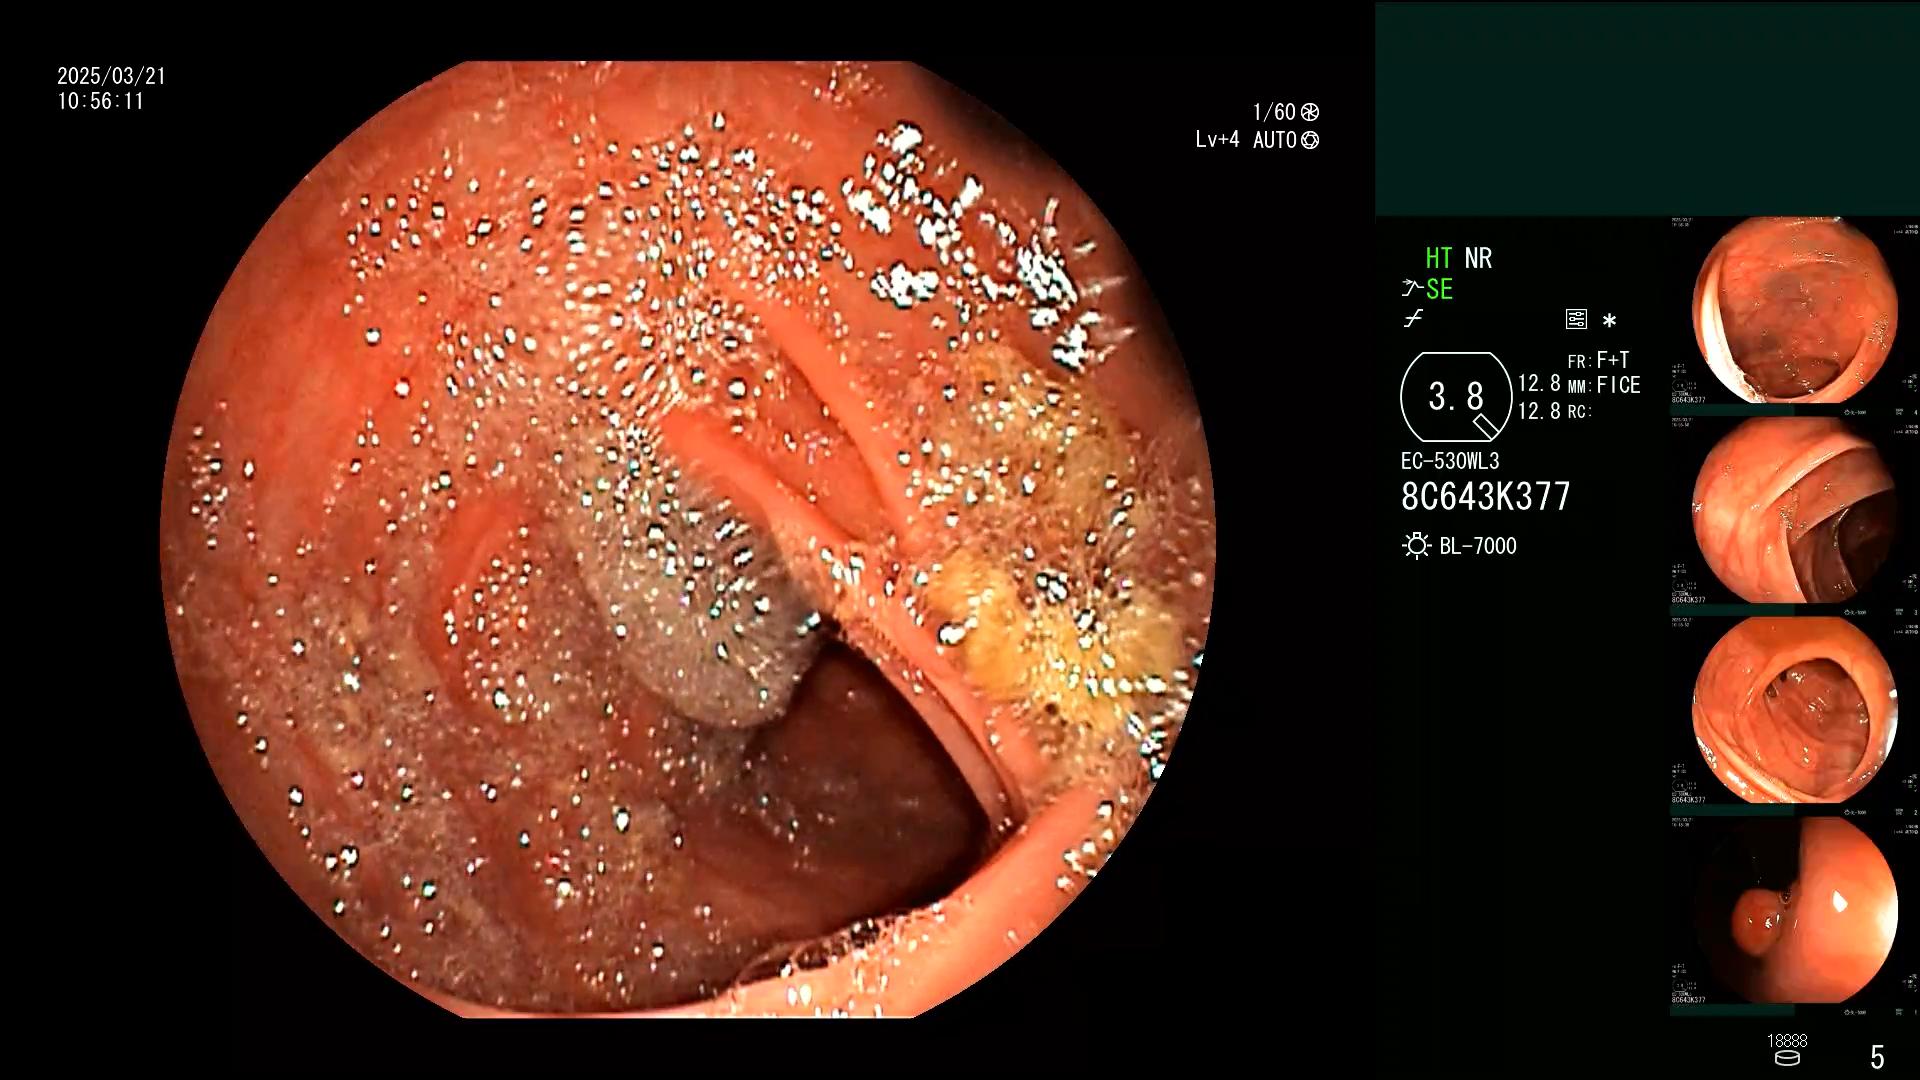Select the FR: F+T setting
Screen dimensions: 1920x1080
(x=1599, y=360)
